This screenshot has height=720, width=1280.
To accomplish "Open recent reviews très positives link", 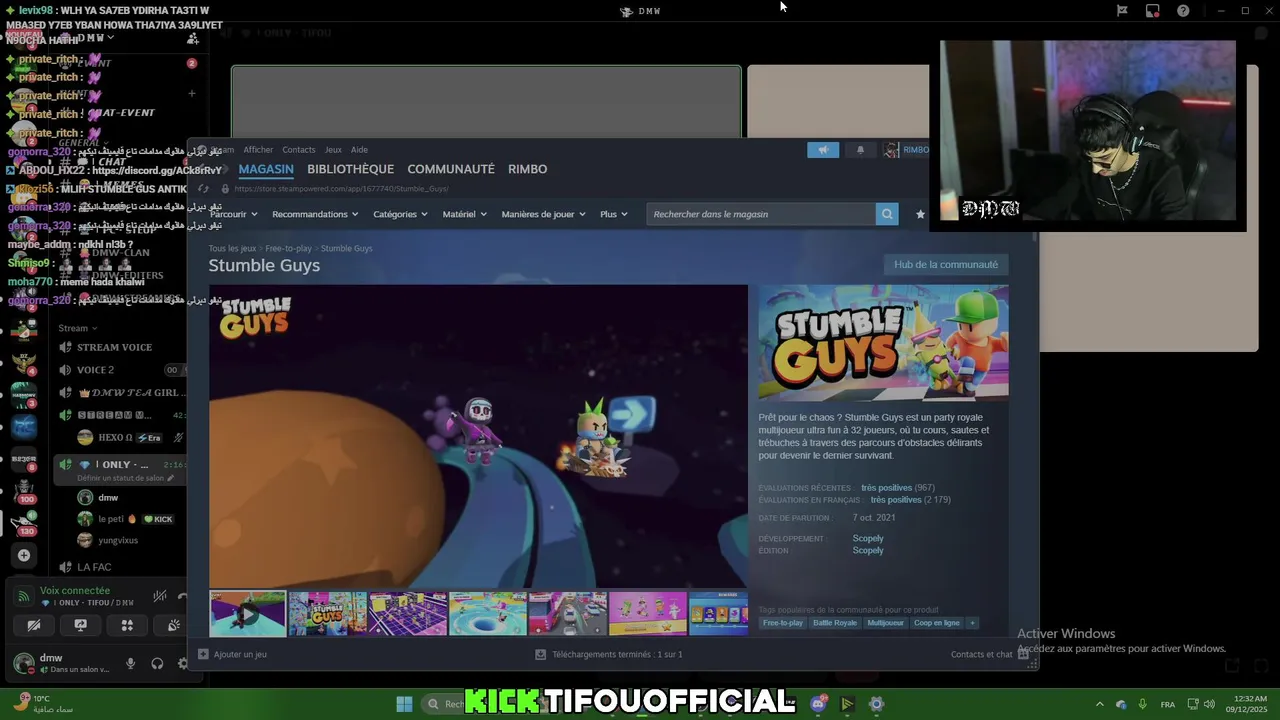I will tap(886, 488).
